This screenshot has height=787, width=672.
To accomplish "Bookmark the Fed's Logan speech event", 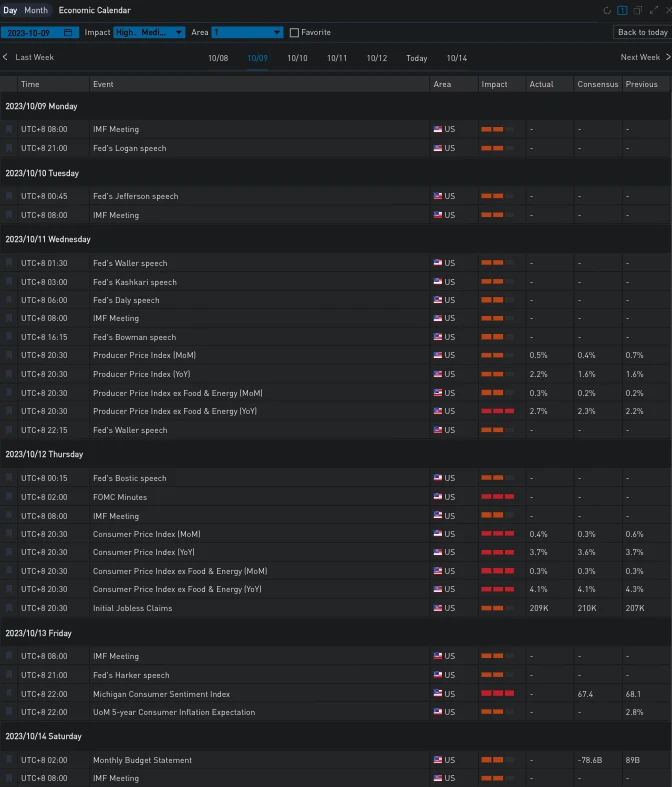I will coord(9,148).
